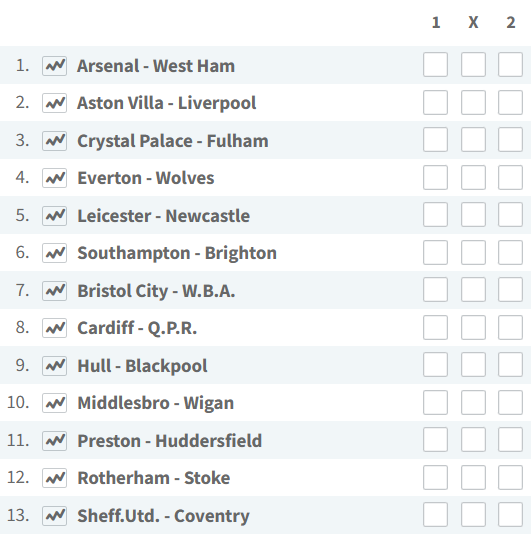Screen dimensions: 532x534
Task: Tick home win (1) for Arsenal - West Ham
Action: coord(435,64)
